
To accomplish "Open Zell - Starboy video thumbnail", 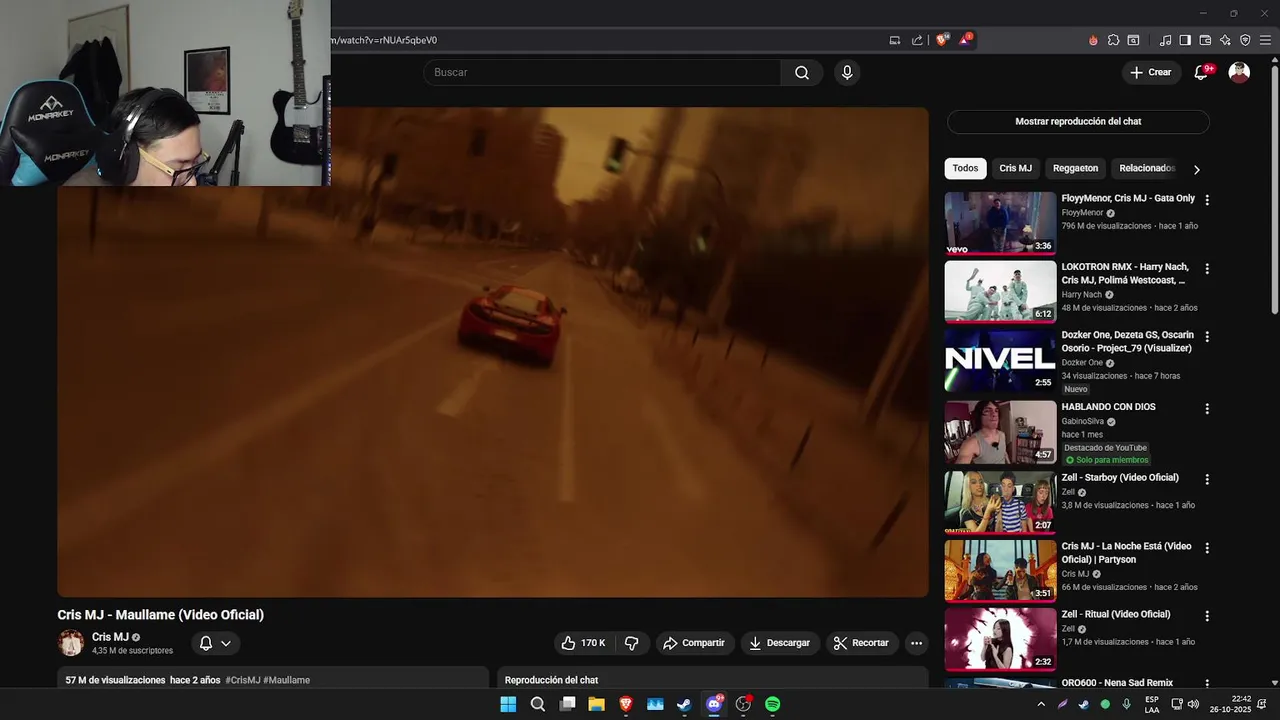I will (x=1000, y=502).
